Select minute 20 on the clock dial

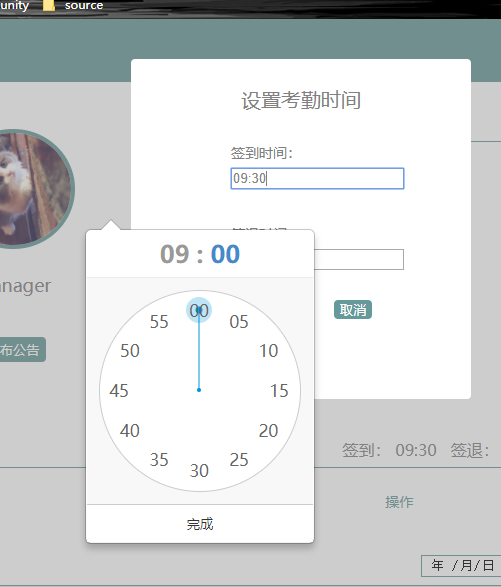pos(268,431)
